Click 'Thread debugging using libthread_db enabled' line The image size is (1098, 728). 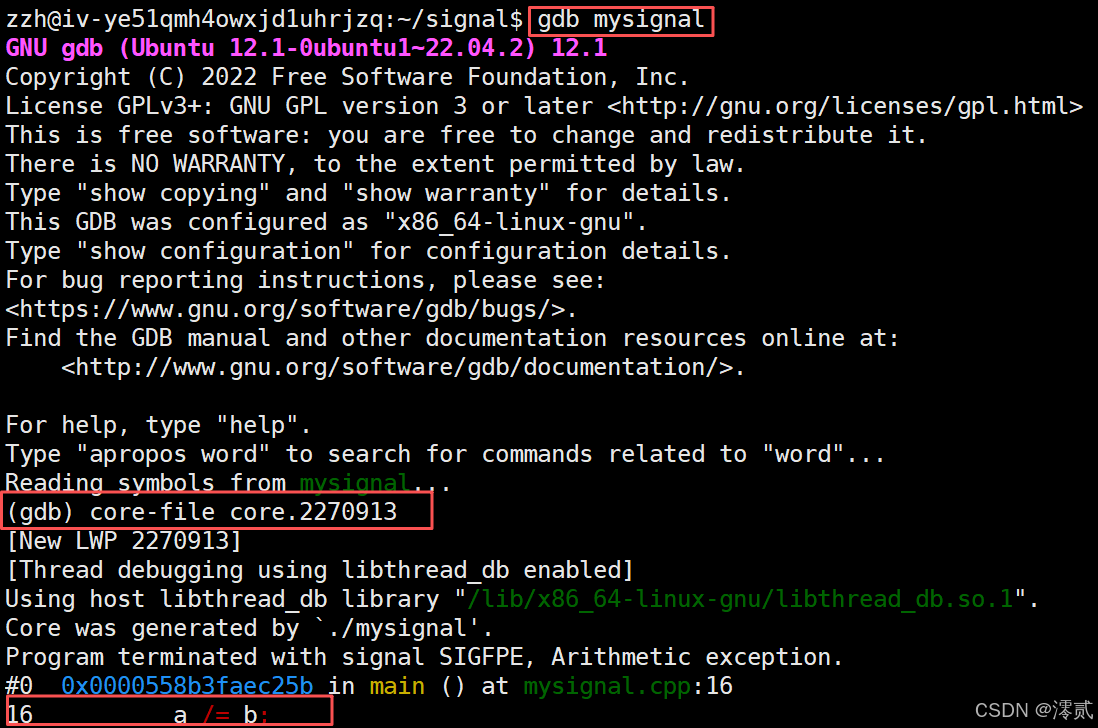click(319, 570)
